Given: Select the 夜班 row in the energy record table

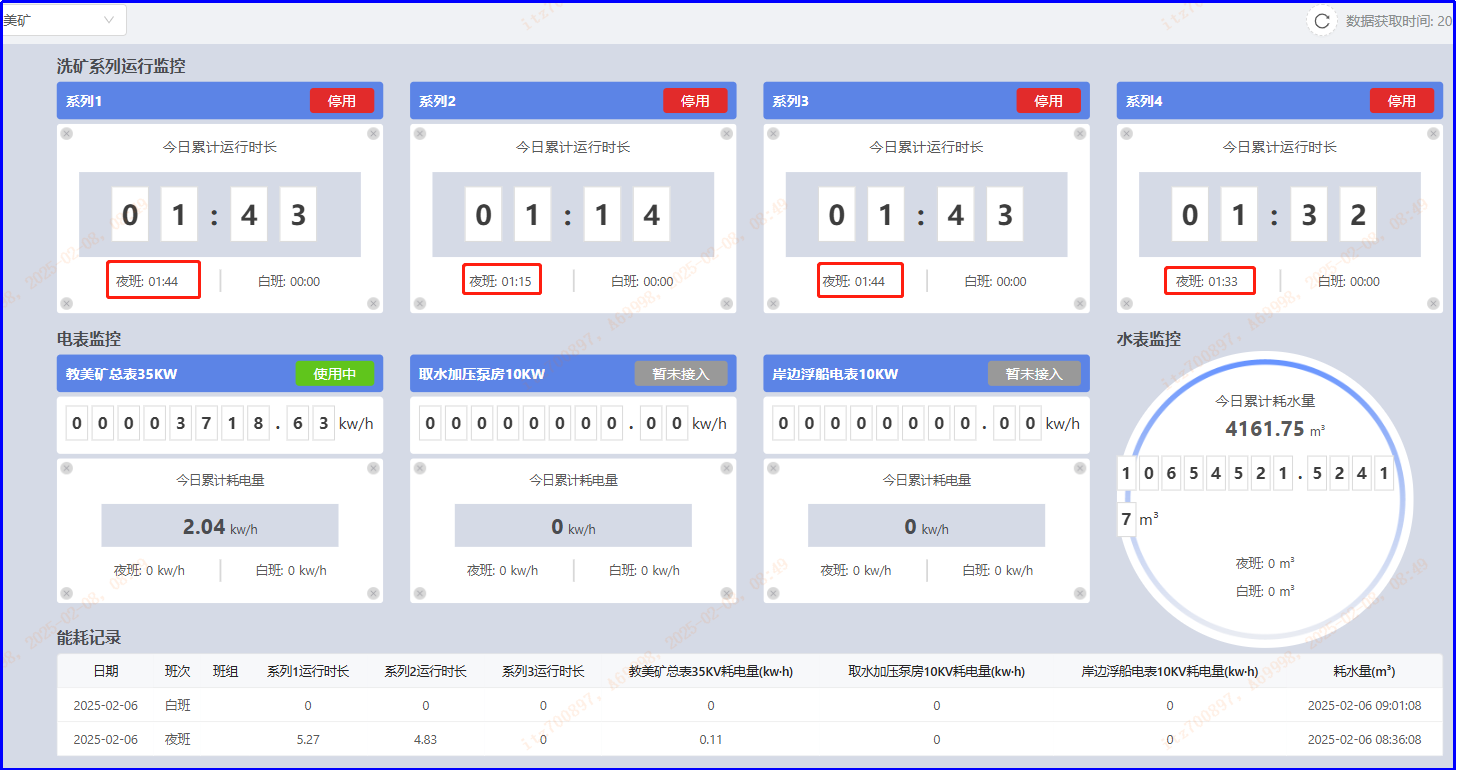Looking at the screenshot, I should [177, 739].
